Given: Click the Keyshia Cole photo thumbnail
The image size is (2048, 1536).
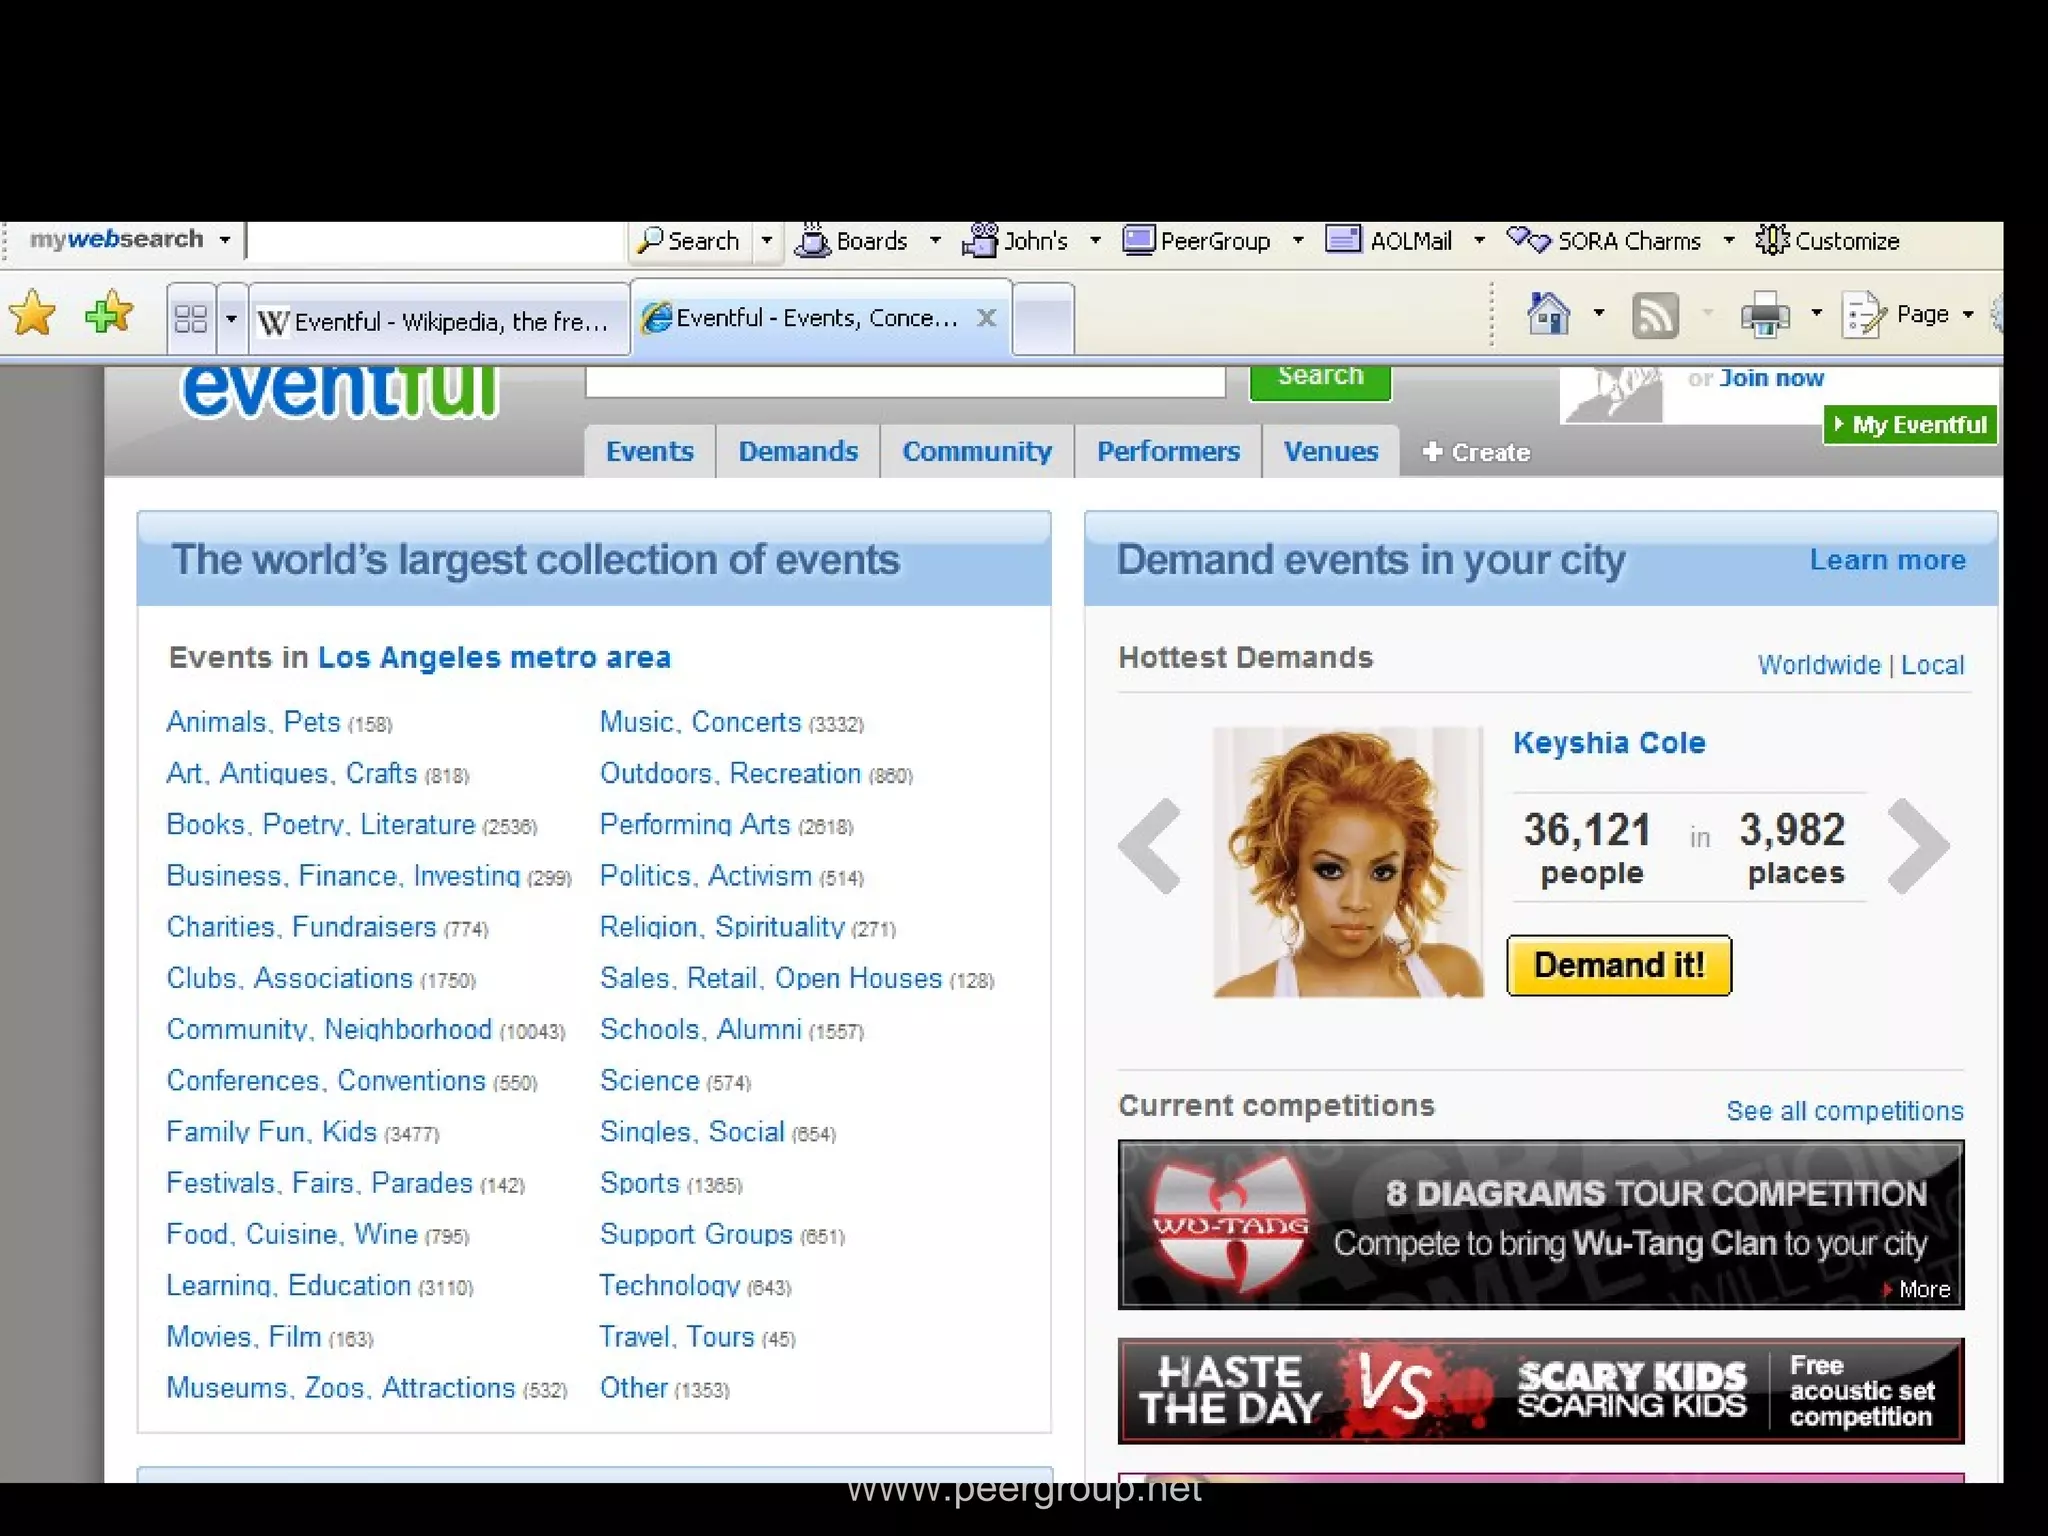Looking at the screenshot, I should tap(1347, 861).
